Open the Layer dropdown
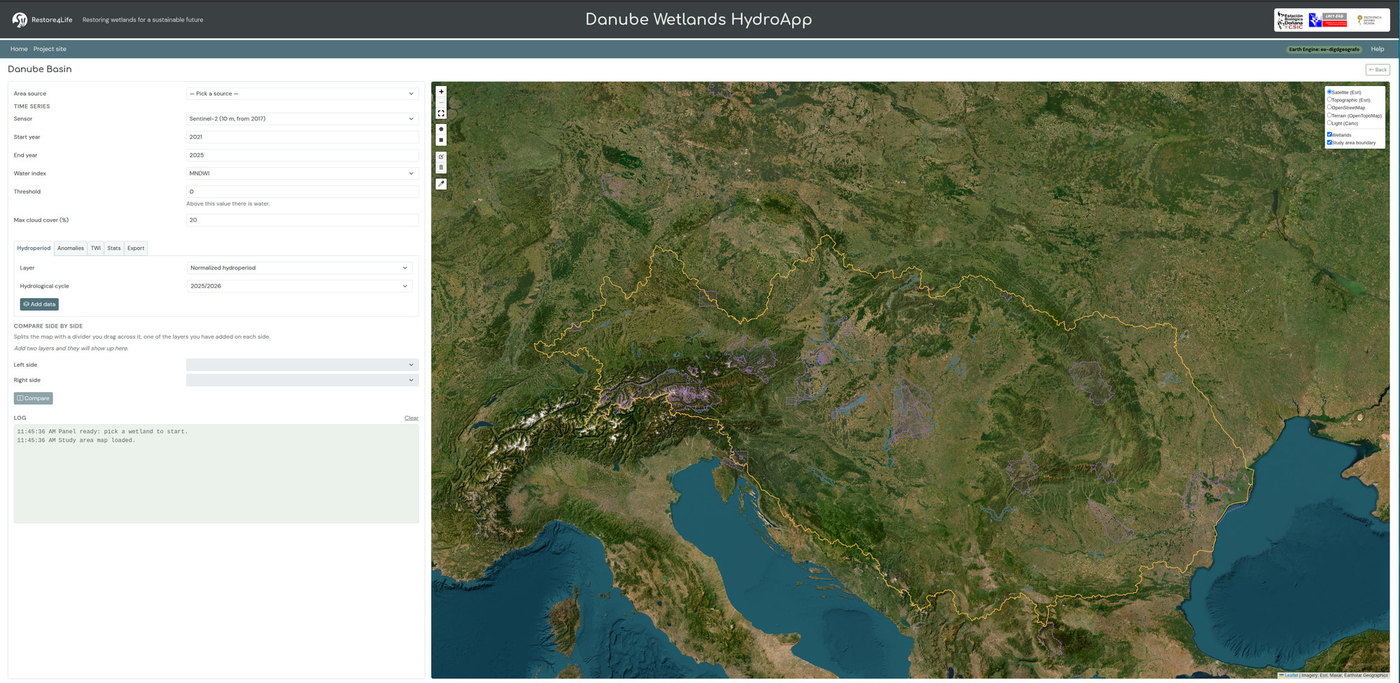Viewport: 1400px width, 683px height. point(300,268)
